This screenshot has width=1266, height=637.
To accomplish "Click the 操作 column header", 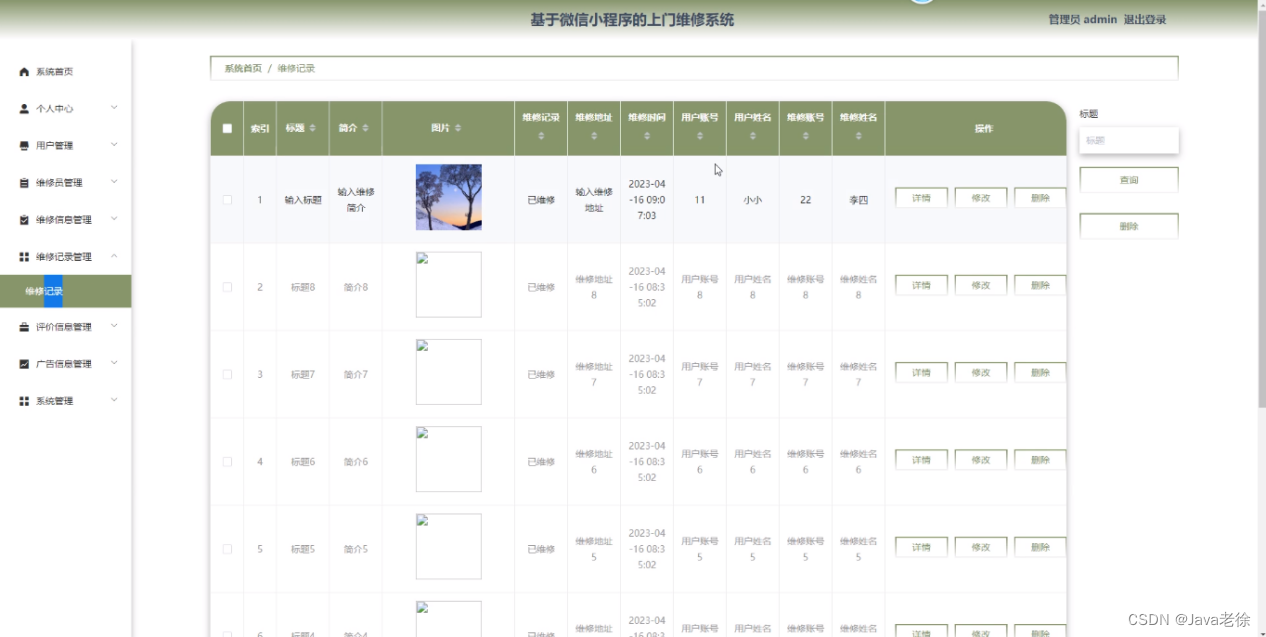I will [984, 128].
